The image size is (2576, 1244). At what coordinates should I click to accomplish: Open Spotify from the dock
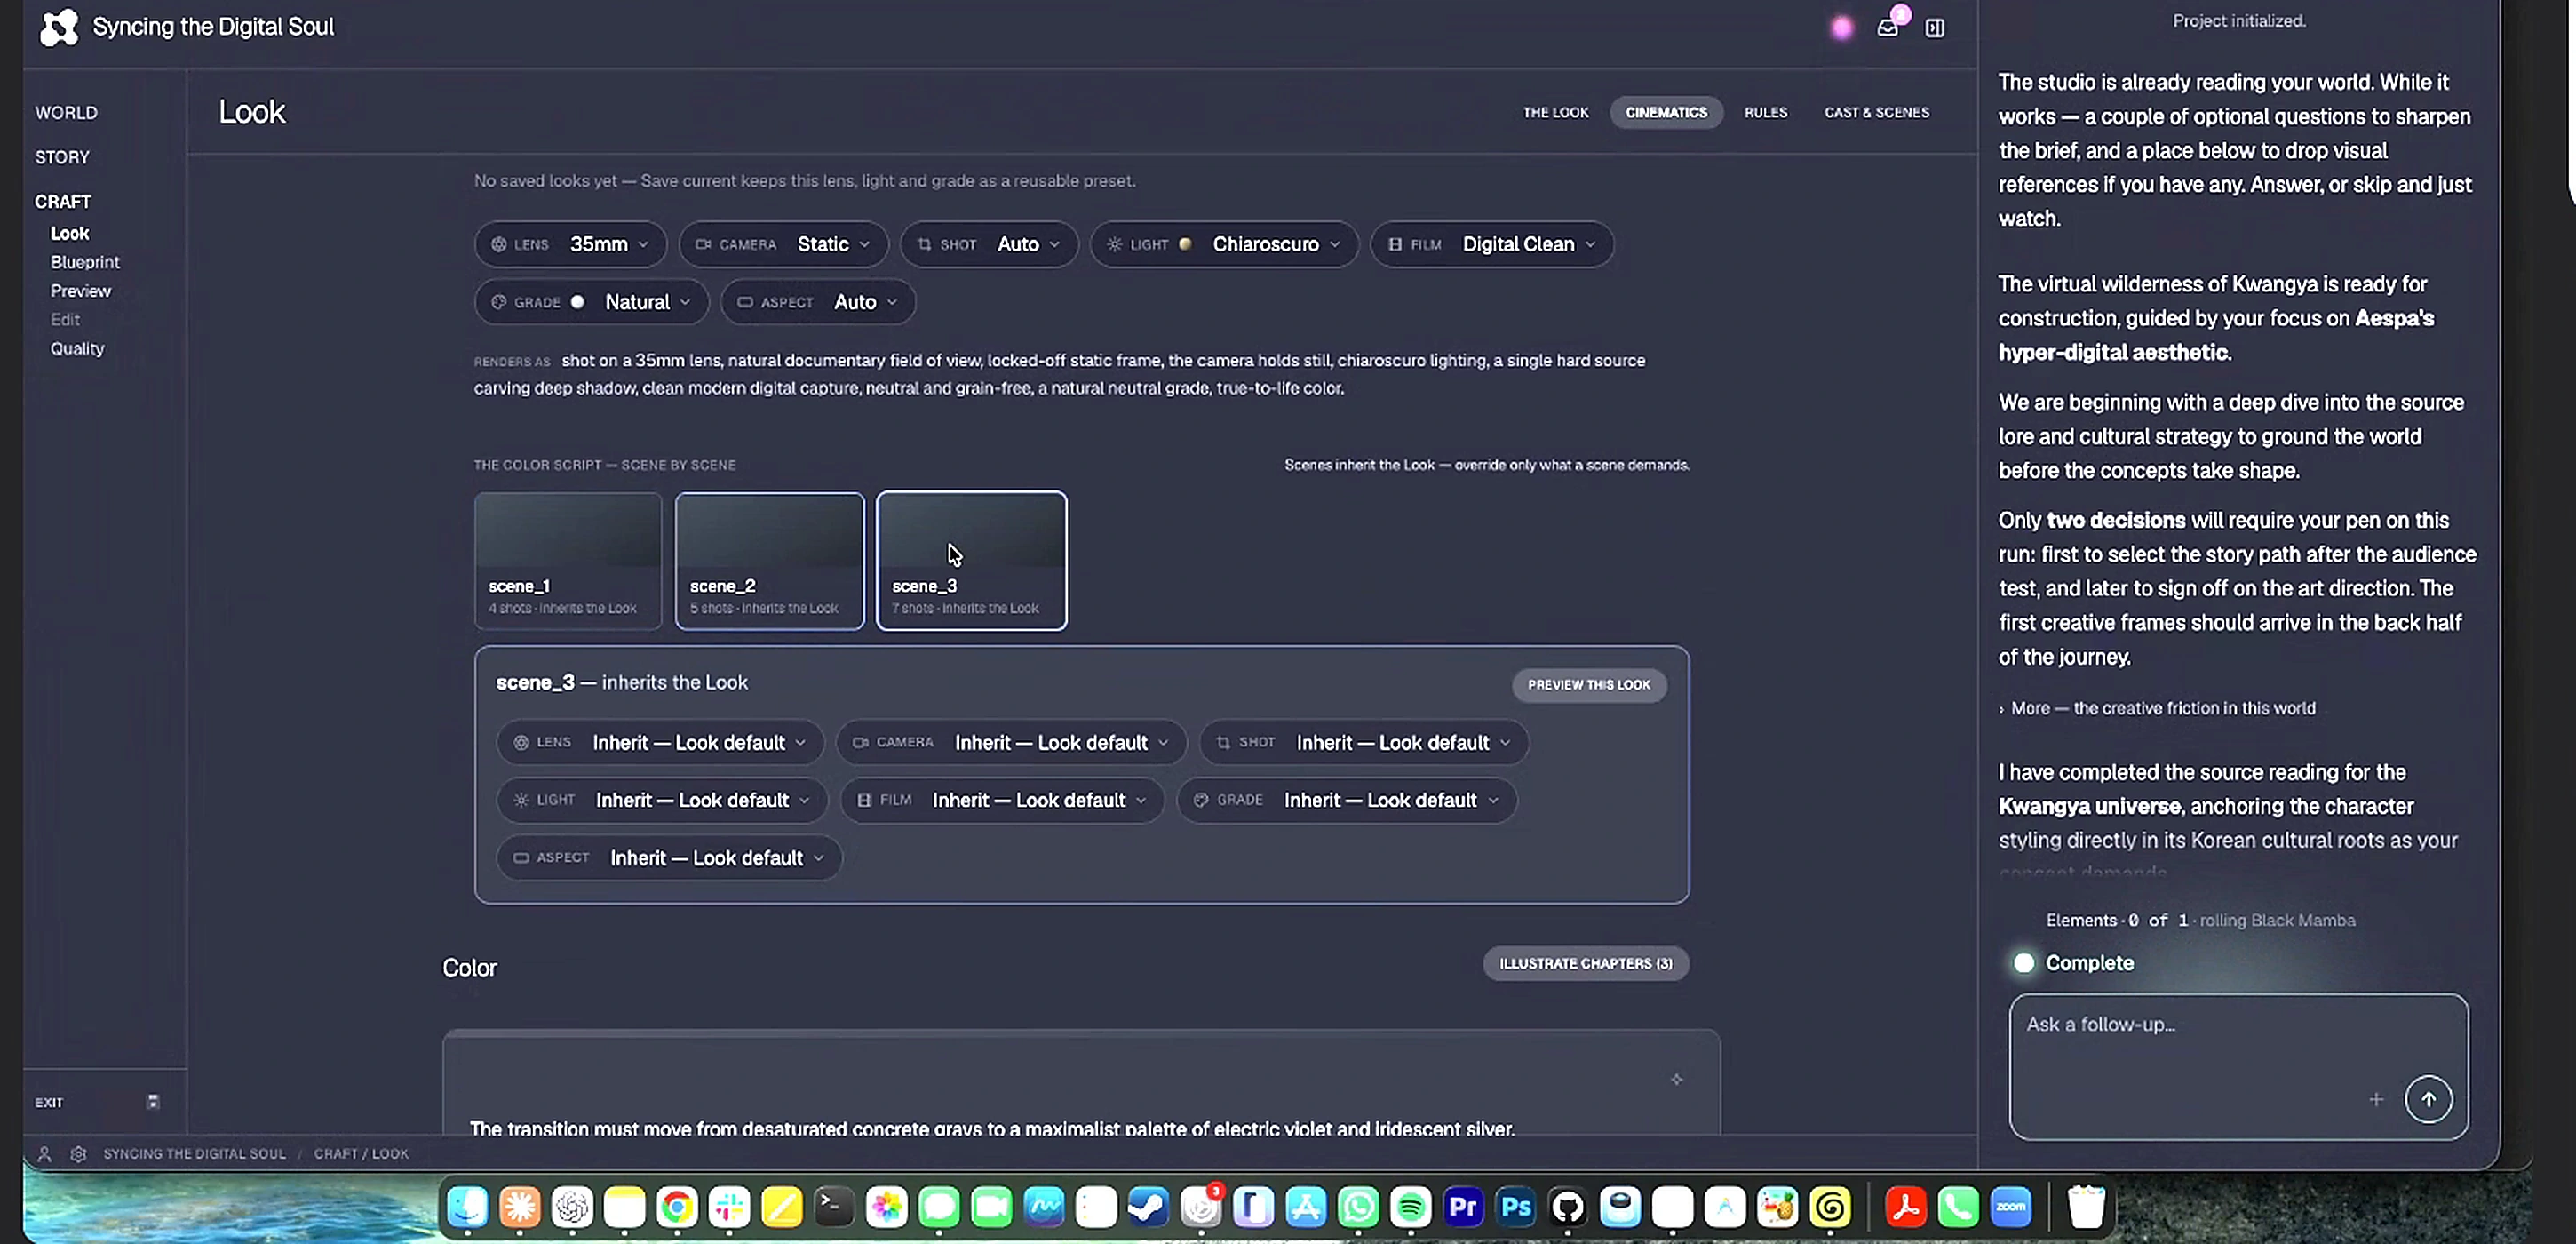1410,1207
